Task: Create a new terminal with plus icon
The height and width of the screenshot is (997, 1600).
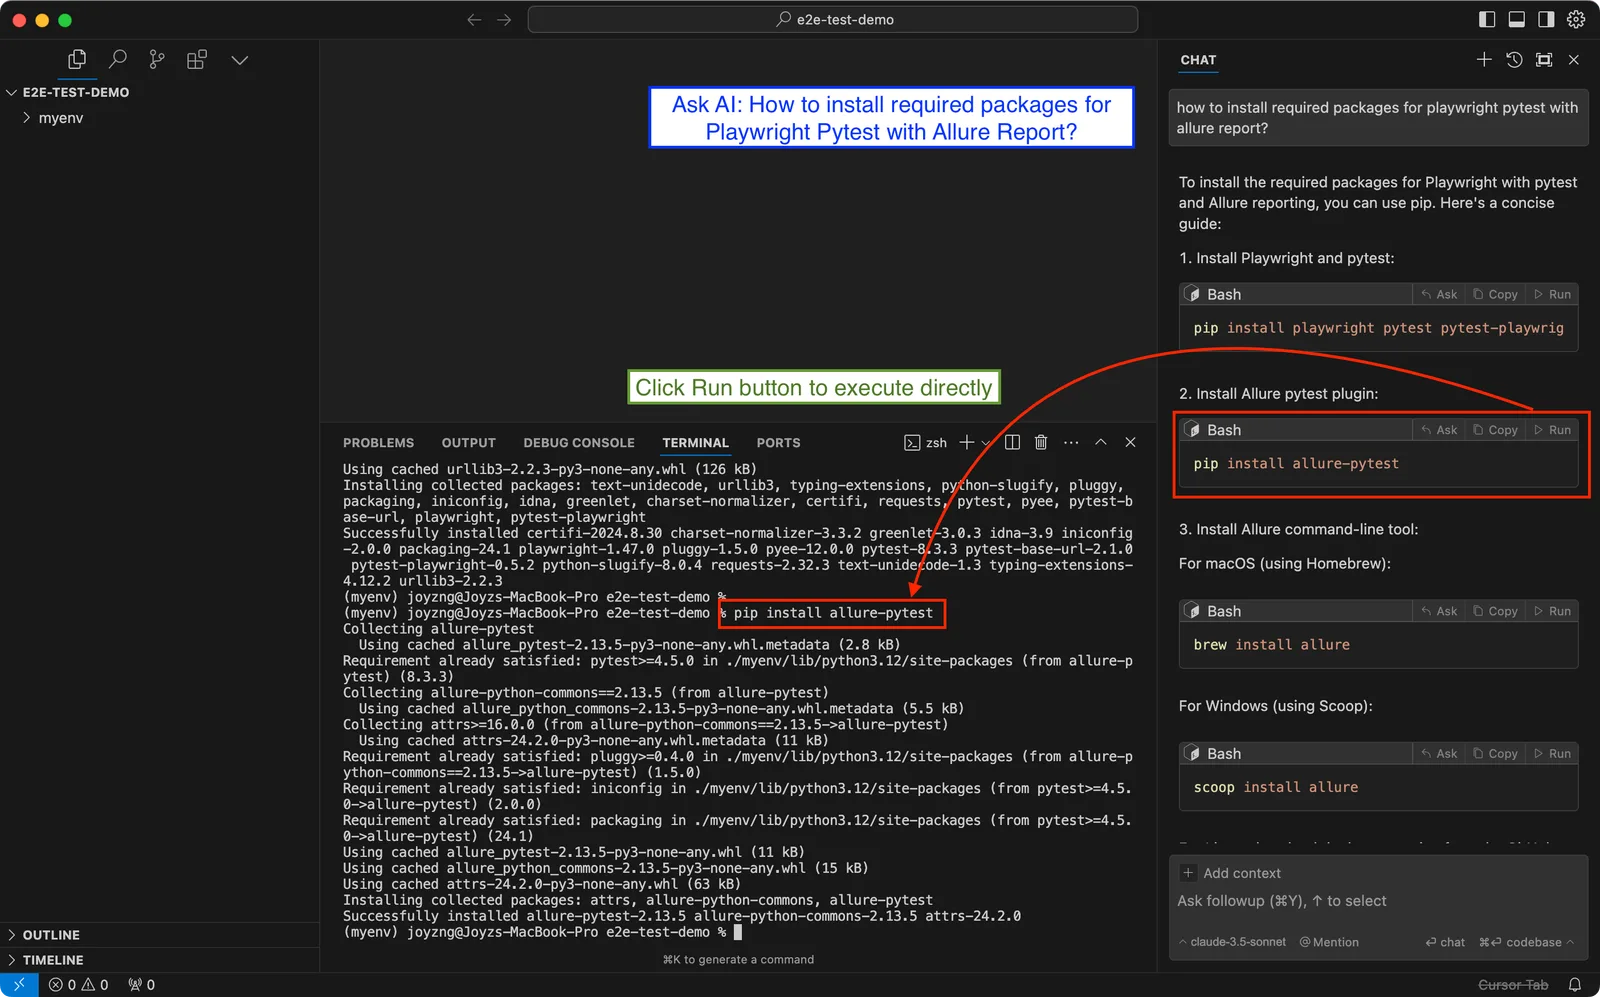Action: point(966,442)
